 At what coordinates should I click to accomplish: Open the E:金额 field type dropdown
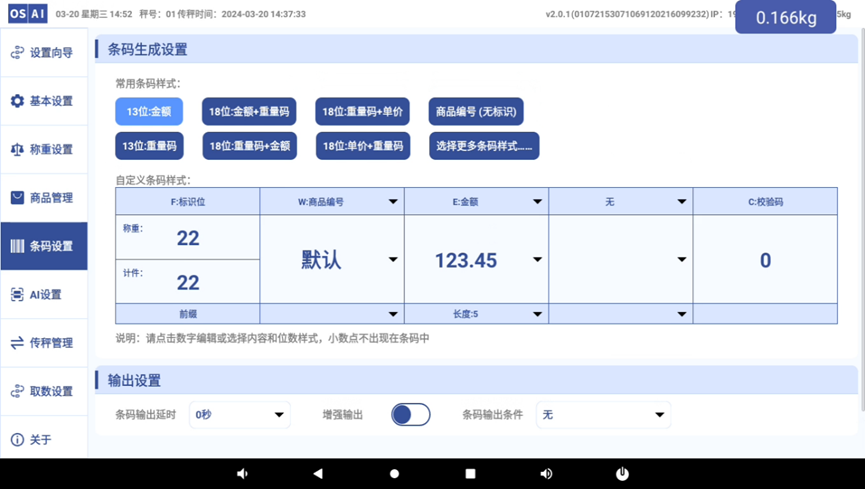tap(476, 202)
